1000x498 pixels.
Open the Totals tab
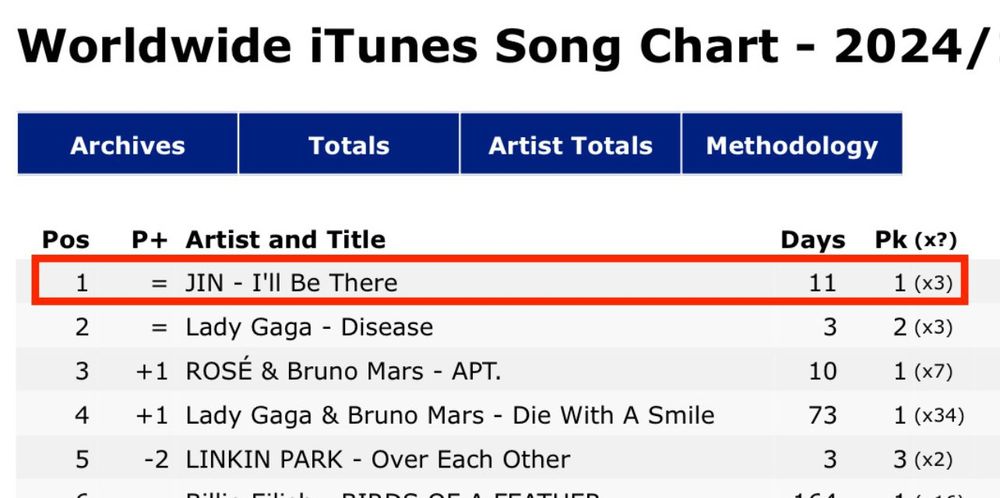pos(349,144)
